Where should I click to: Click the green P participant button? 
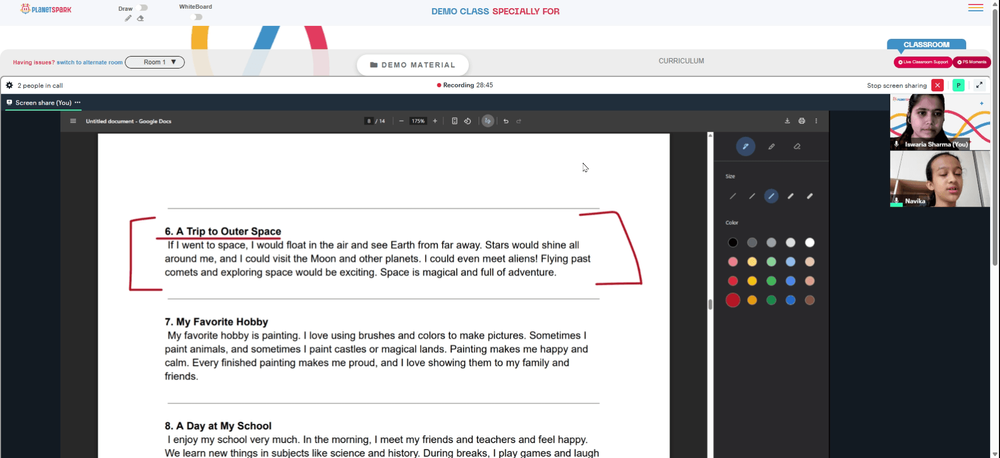(958, 85)
